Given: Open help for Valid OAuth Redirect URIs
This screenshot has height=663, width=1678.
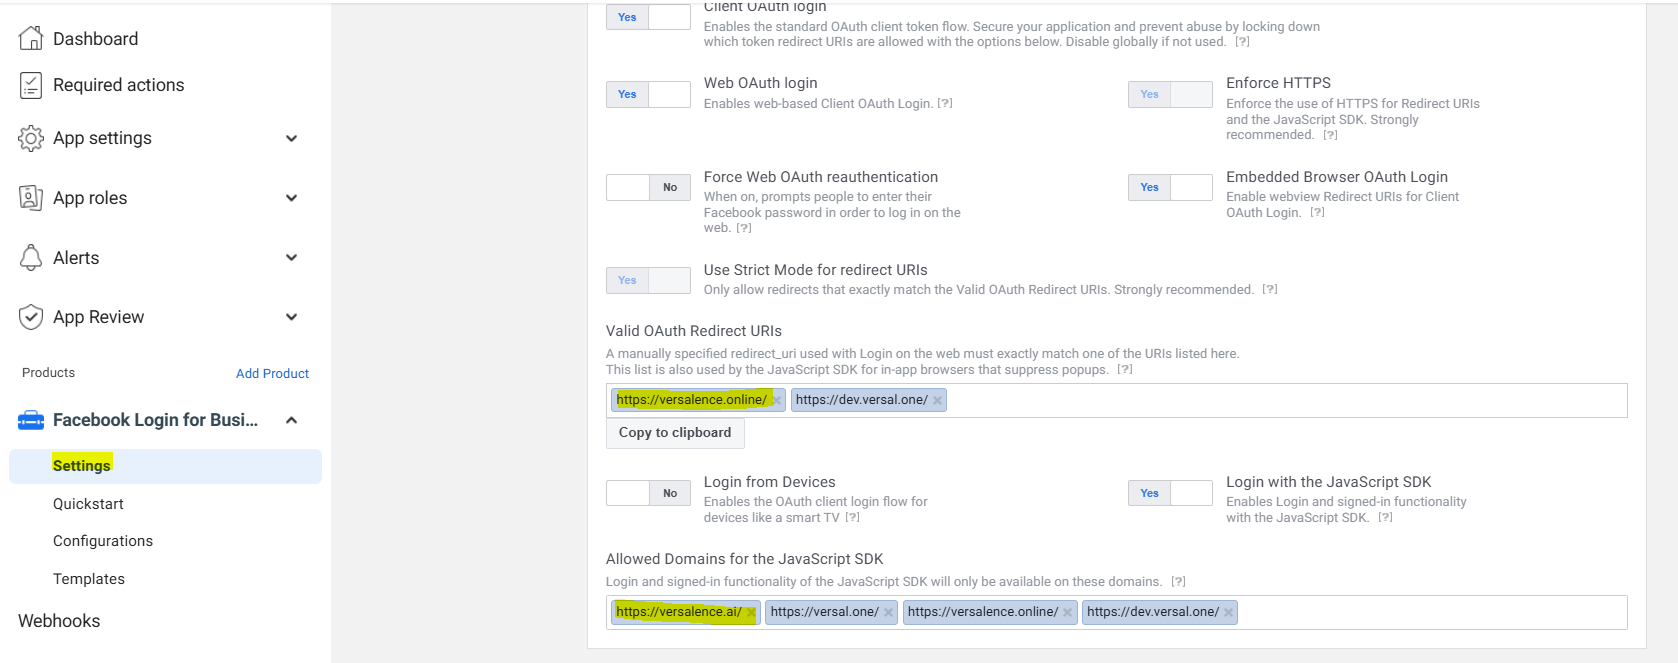Looking at the screenshot, I should click(1125, 369).
